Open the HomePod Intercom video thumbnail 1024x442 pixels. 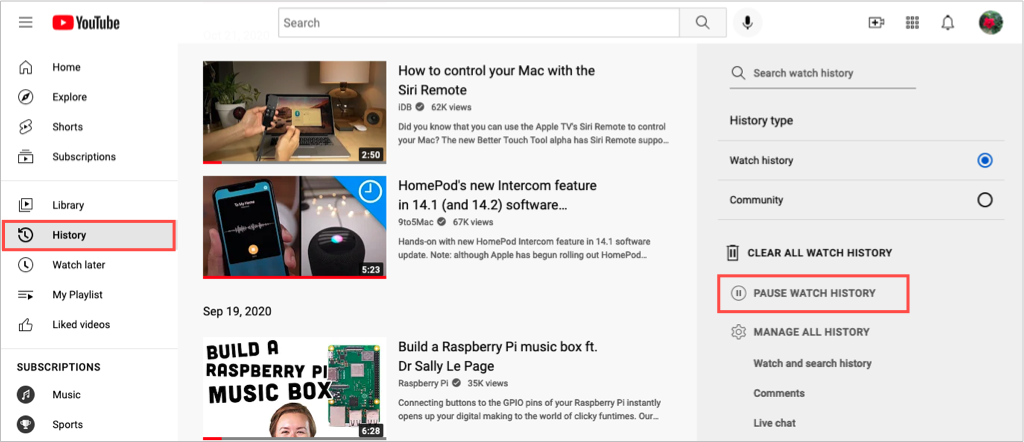pyautogui.click(x=295, y=227)
